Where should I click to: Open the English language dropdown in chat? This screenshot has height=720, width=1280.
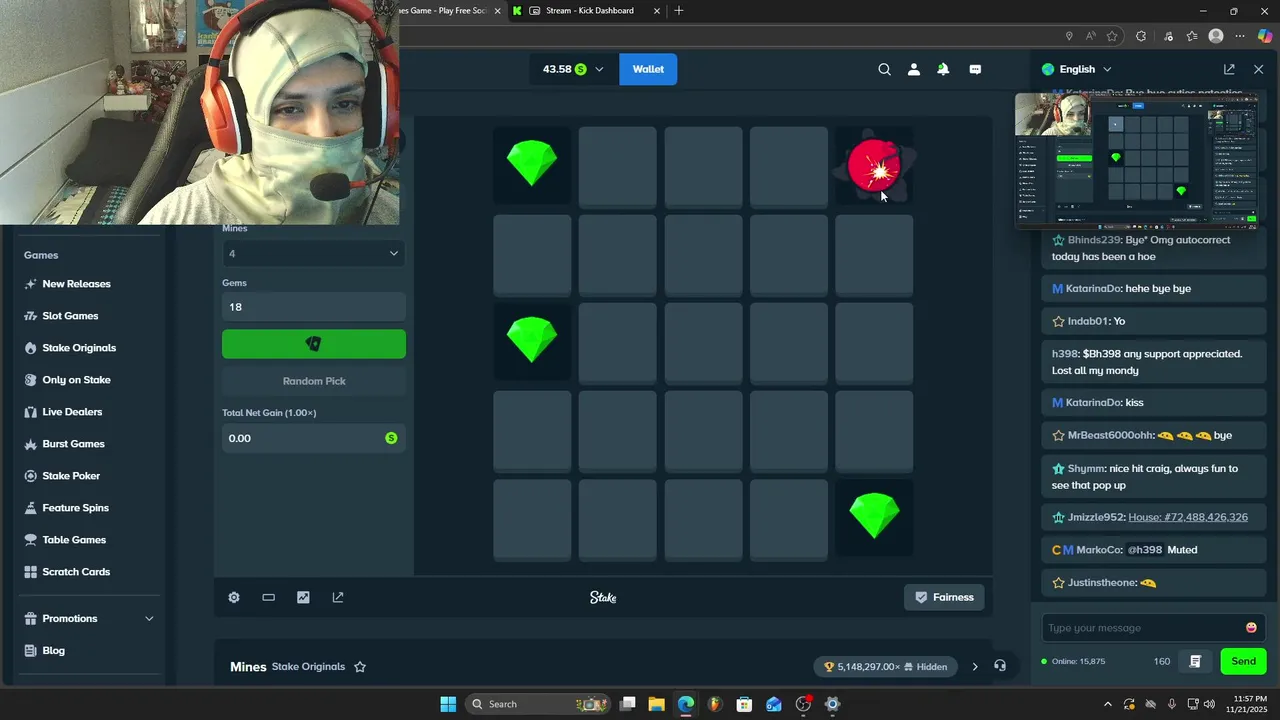tap(1076, 69)
